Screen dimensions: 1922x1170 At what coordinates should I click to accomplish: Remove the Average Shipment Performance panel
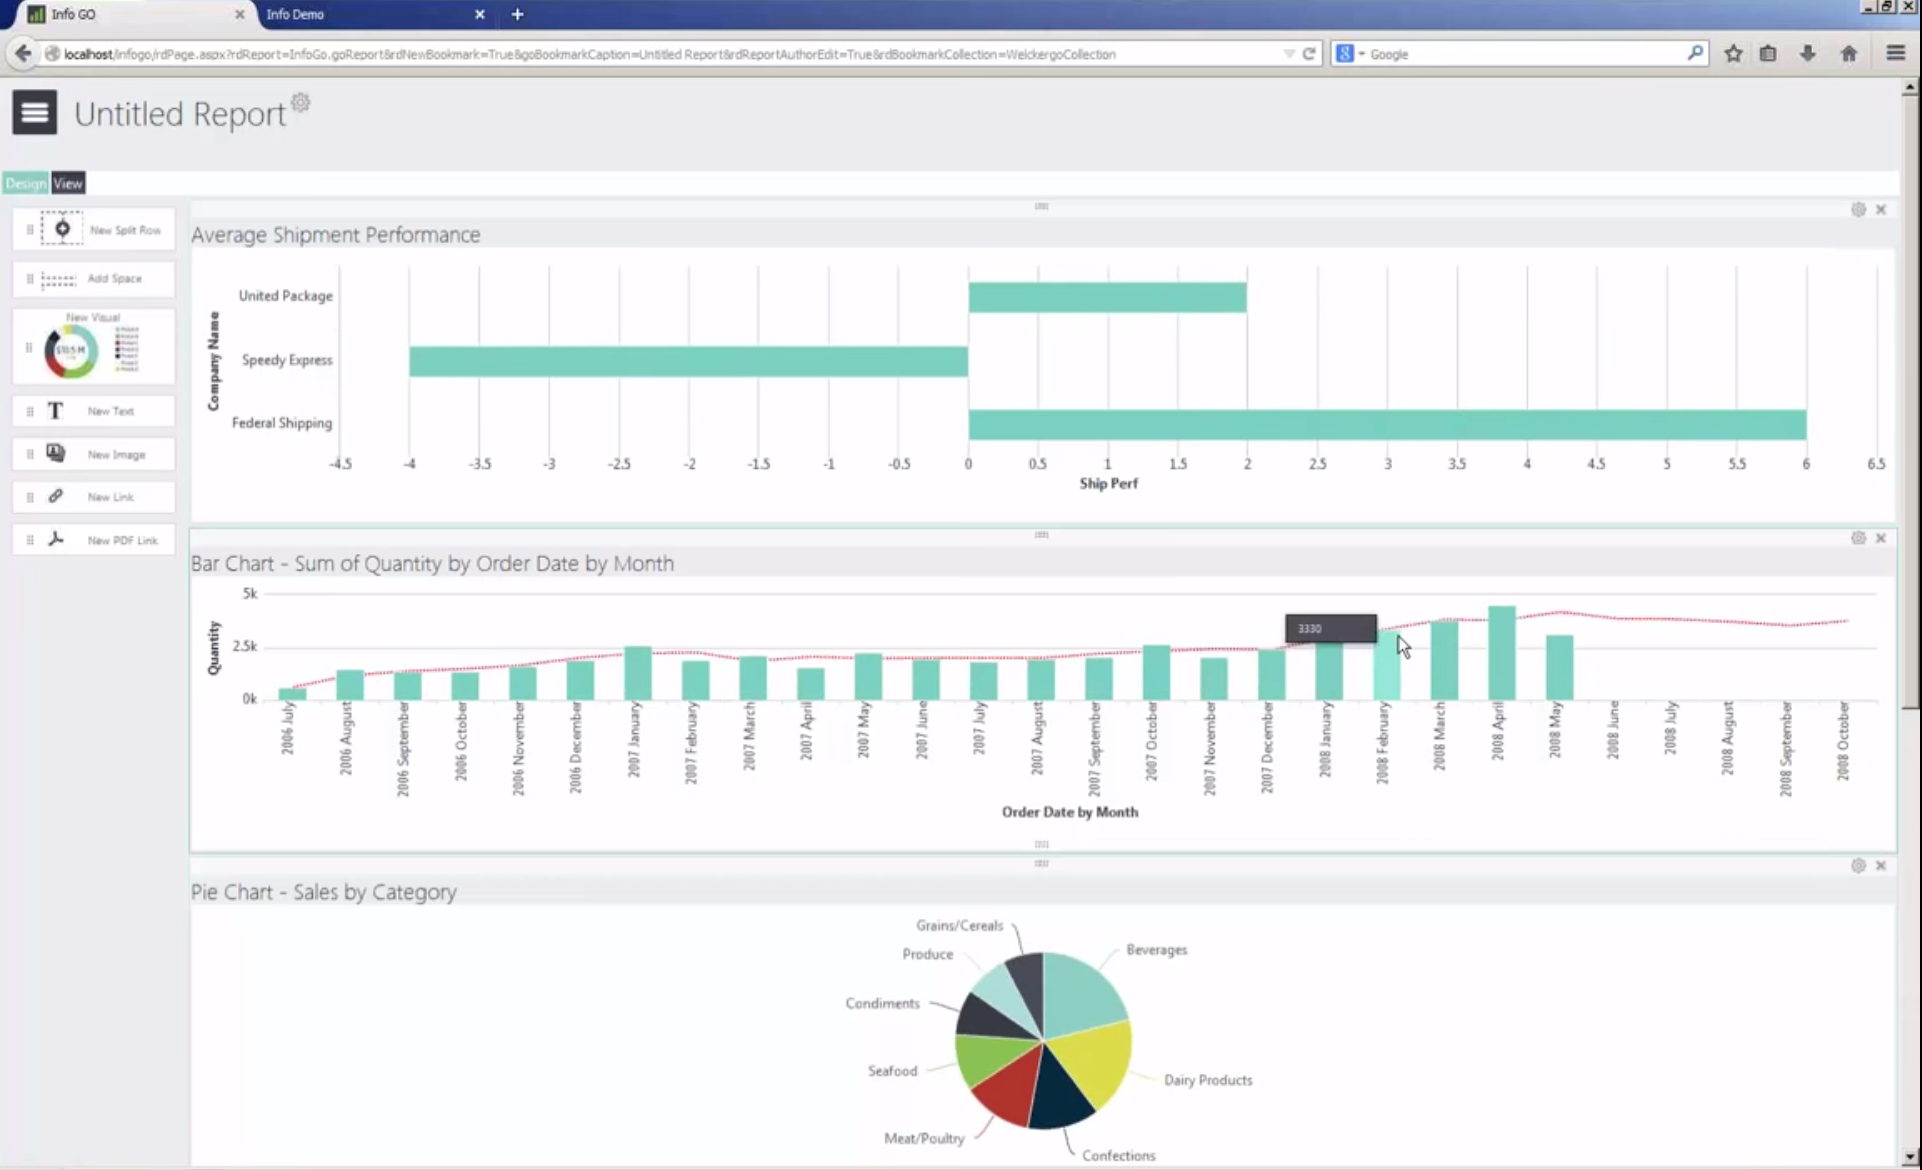tap(1881, 210)
